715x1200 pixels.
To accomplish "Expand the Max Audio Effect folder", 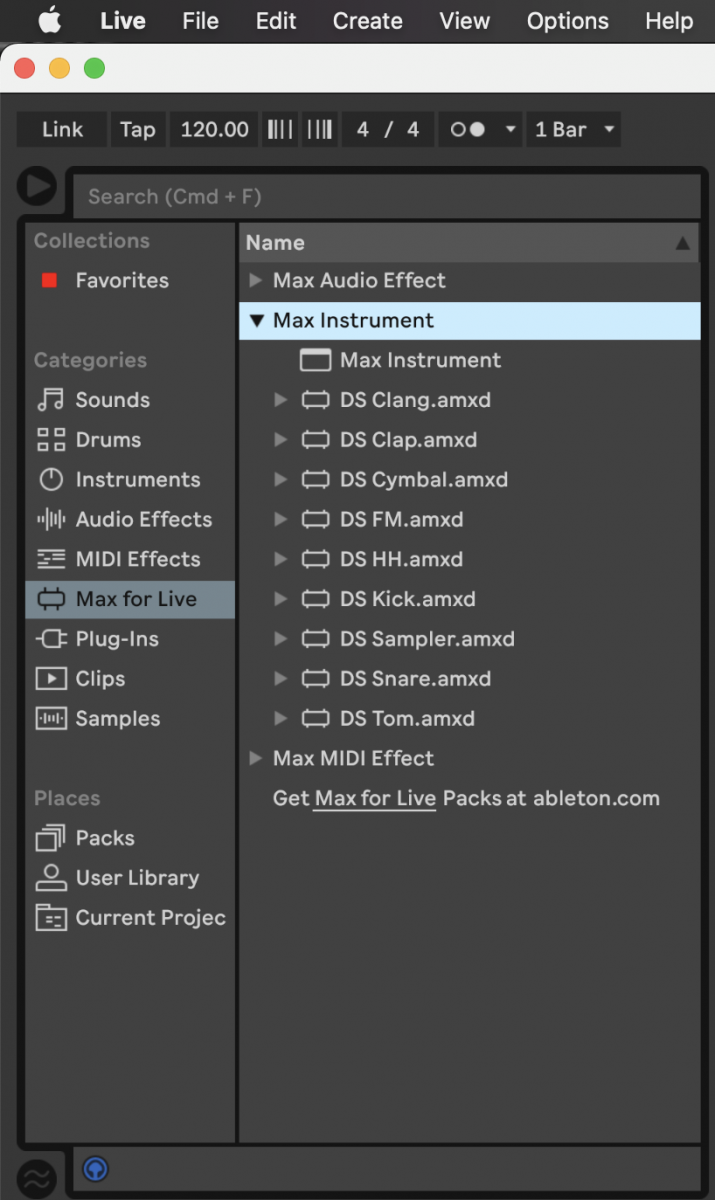I will tap(256, 281).
